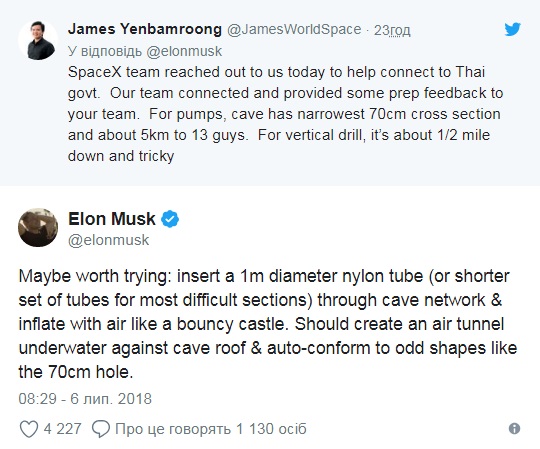
Task: Open the 08:29 - 6 лип. 2018 date link
Action: (x=85, y=399)
